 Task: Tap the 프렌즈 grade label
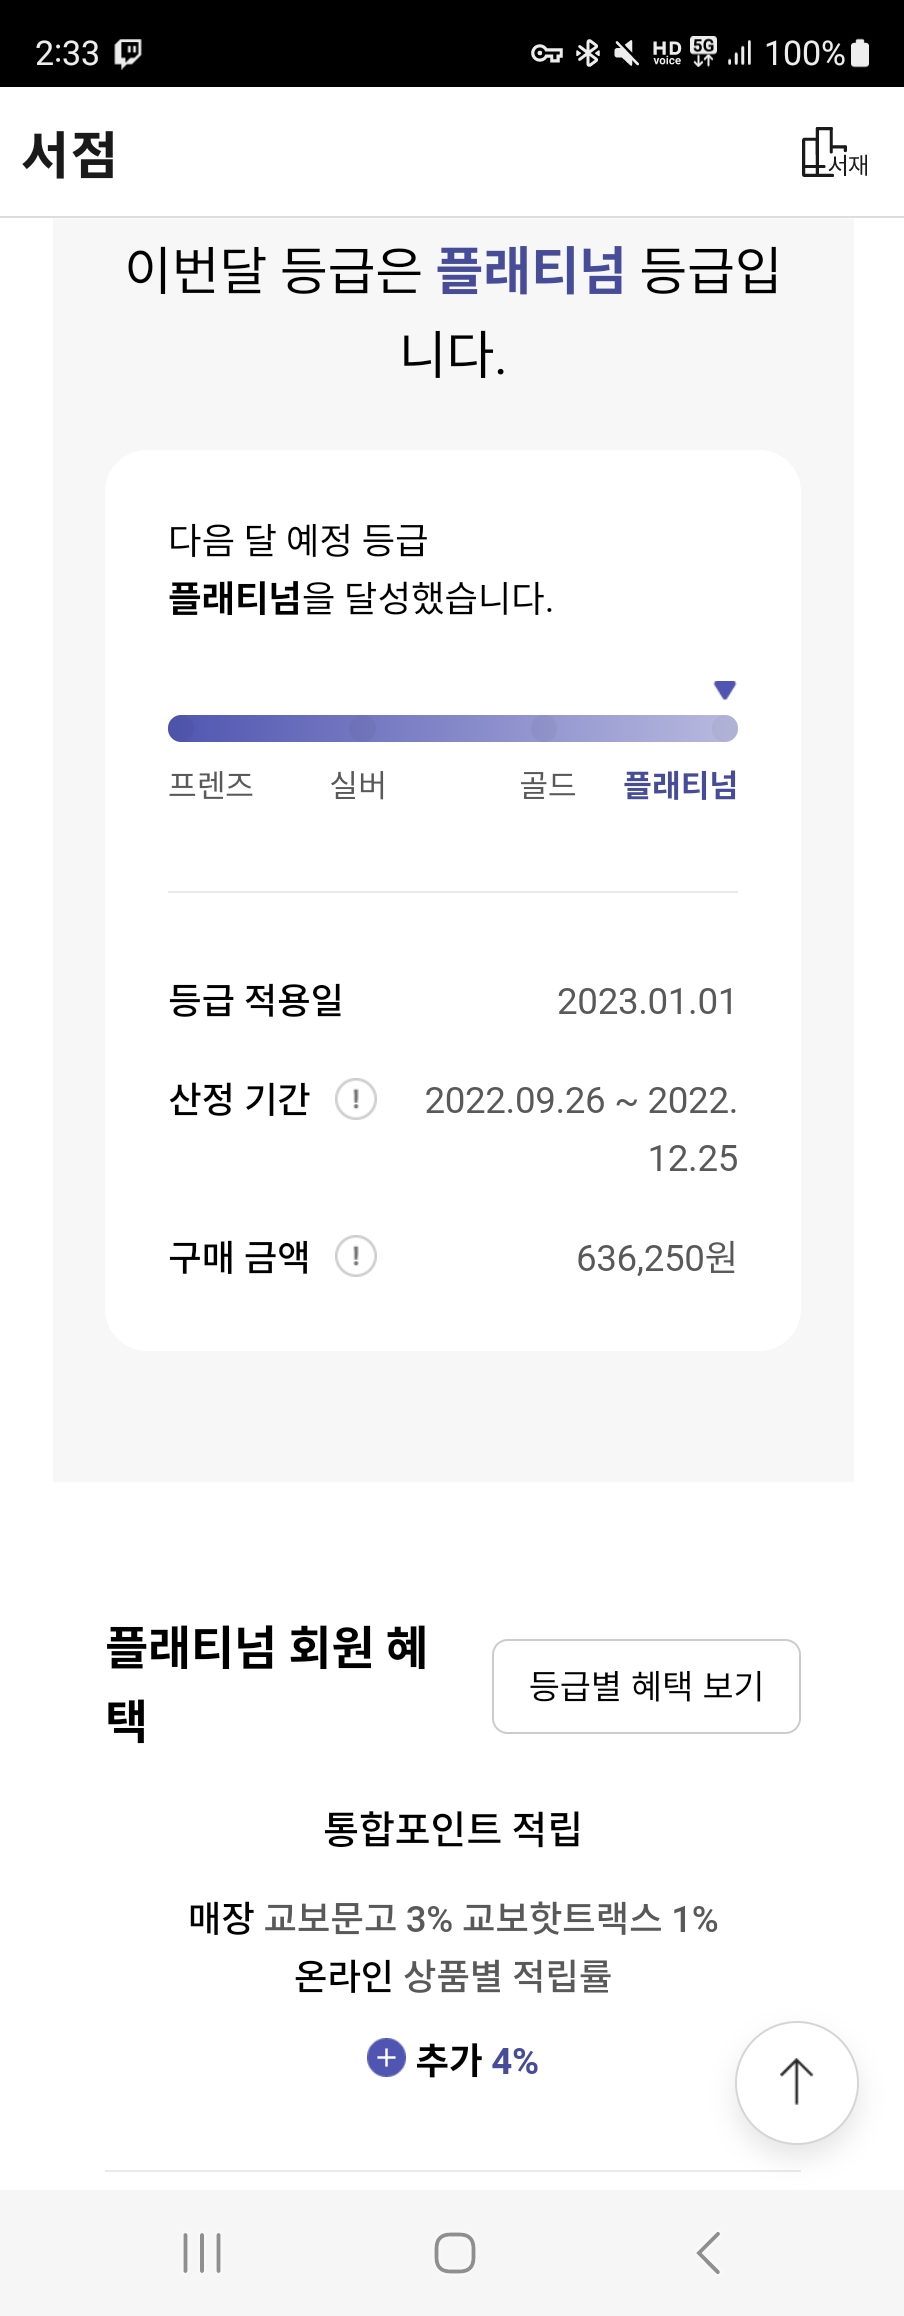click(211, 785)
